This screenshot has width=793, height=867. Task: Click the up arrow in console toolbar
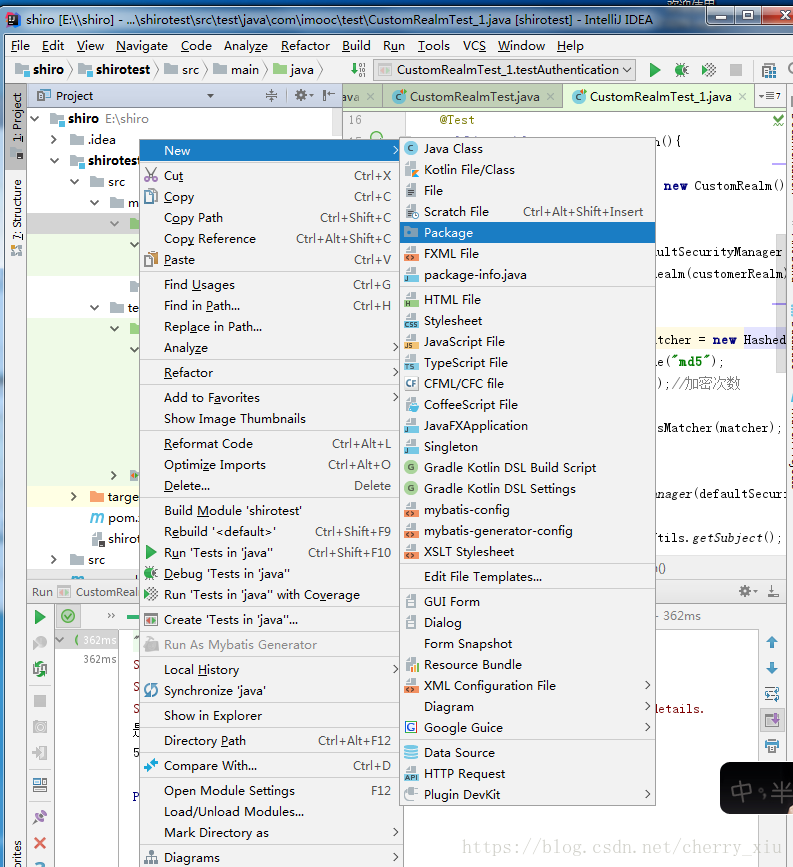[x=772, y=642]
